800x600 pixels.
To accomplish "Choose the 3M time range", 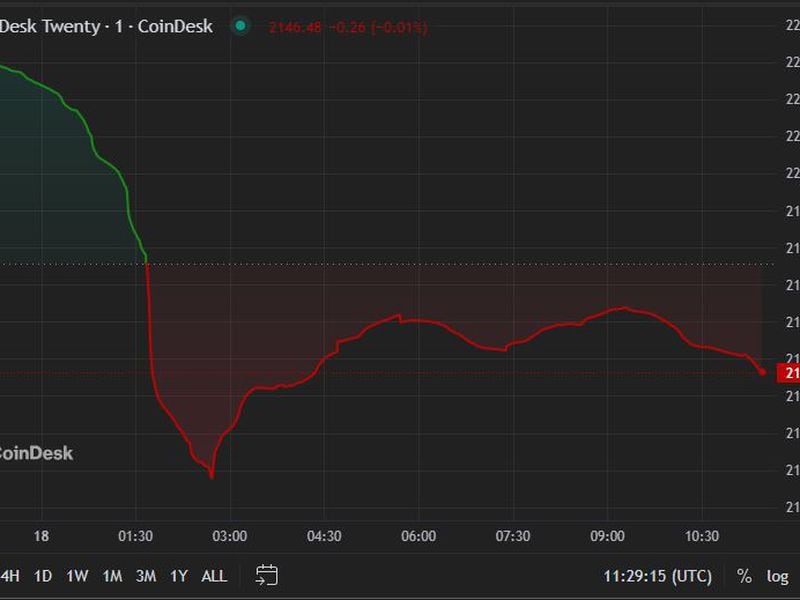I will click(x=145, y=576).
